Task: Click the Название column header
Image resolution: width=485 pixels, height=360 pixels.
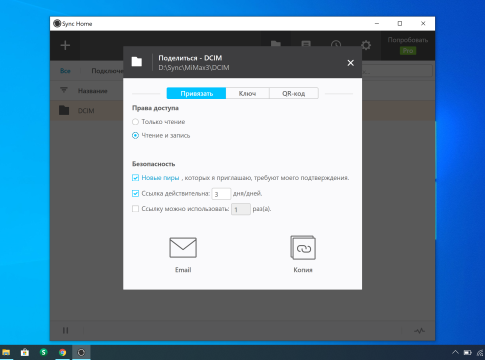Action: [93, 91]
